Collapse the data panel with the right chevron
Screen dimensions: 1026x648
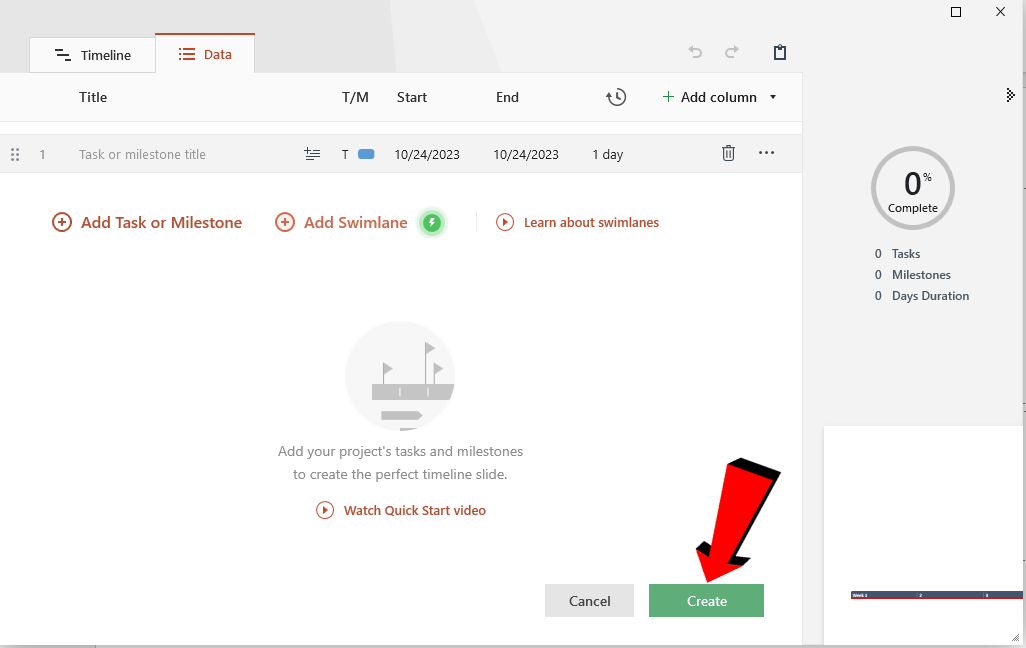coord(1010,95)
